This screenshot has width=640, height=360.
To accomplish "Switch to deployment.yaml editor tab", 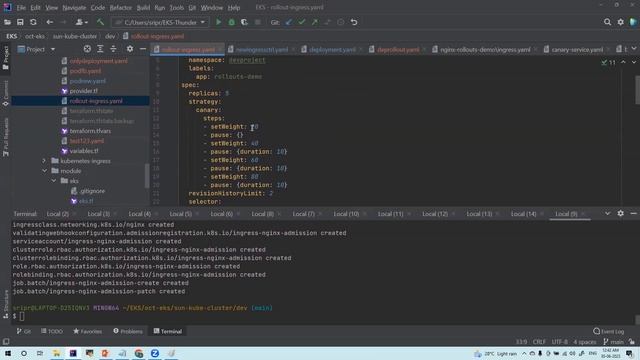I will point(332,49).
